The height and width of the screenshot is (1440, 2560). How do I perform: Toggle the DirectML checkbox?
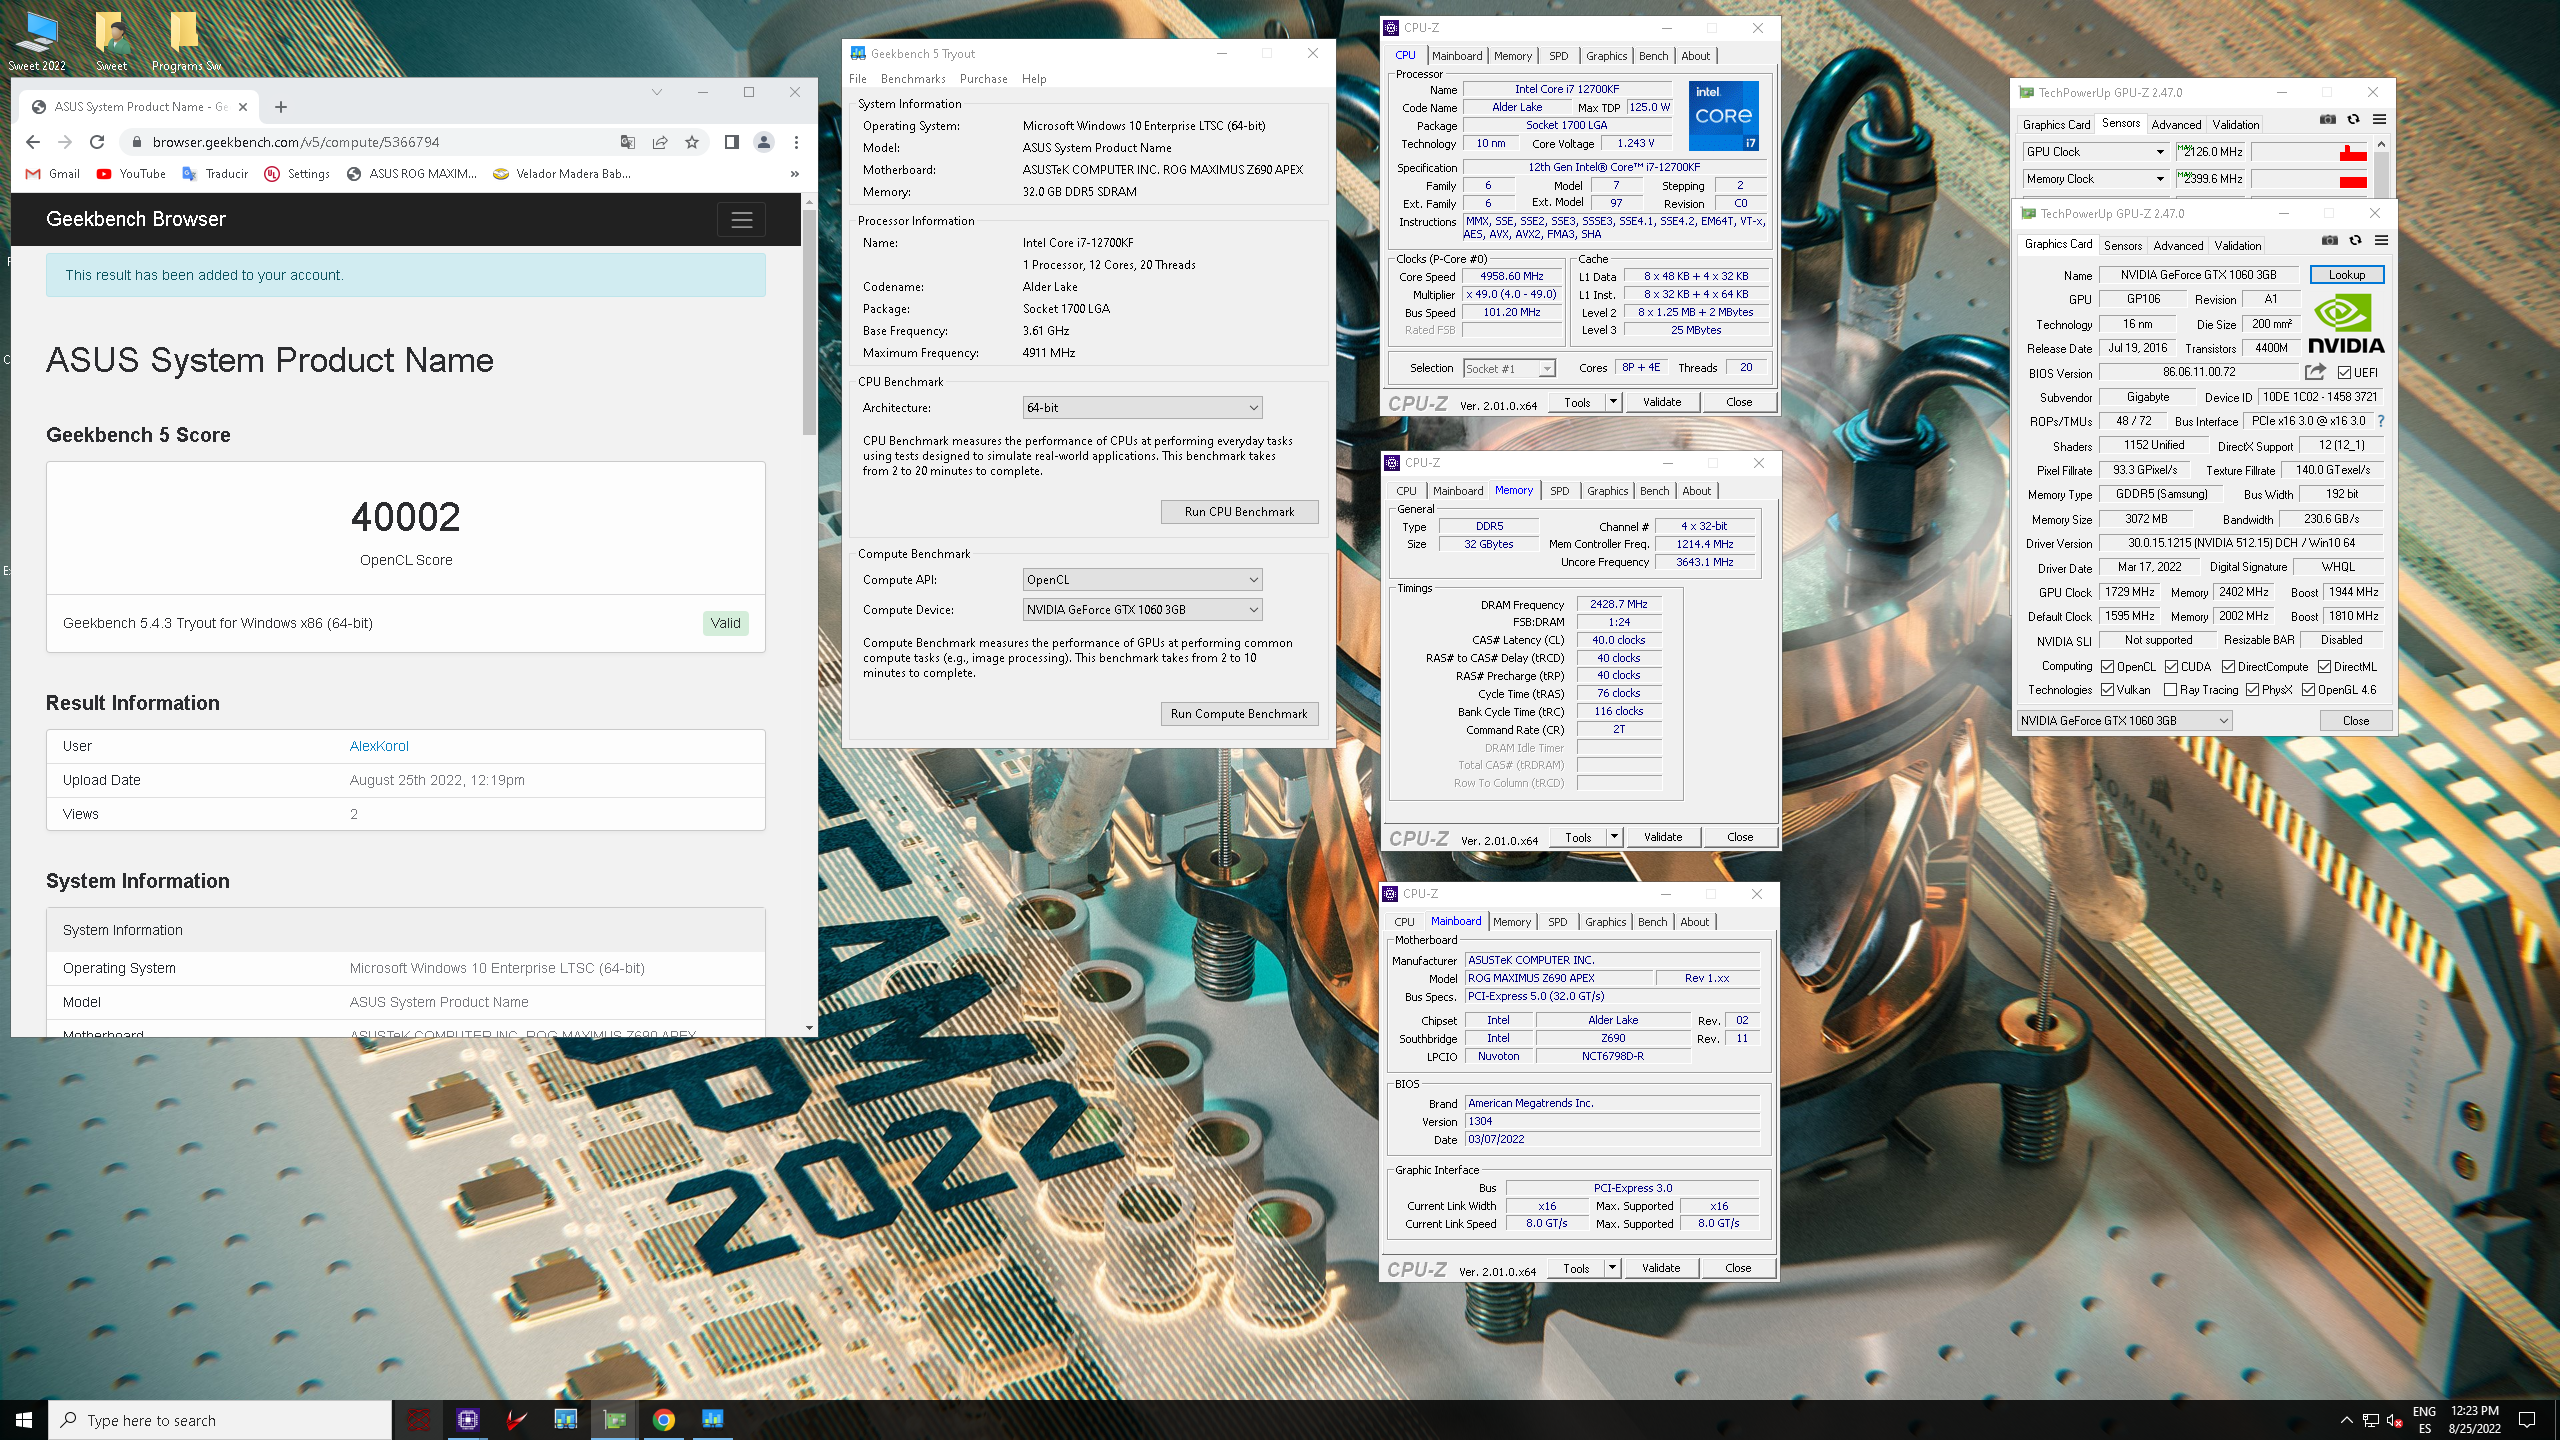pos(2325,667)
